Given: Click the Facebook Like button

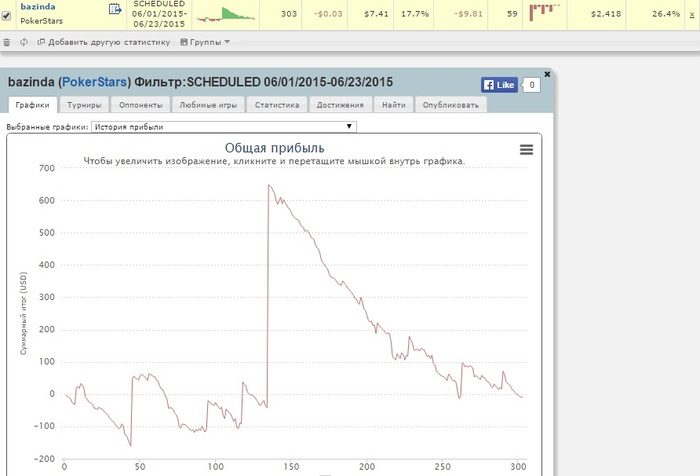Looking at the screenshot, I should 499,85.
